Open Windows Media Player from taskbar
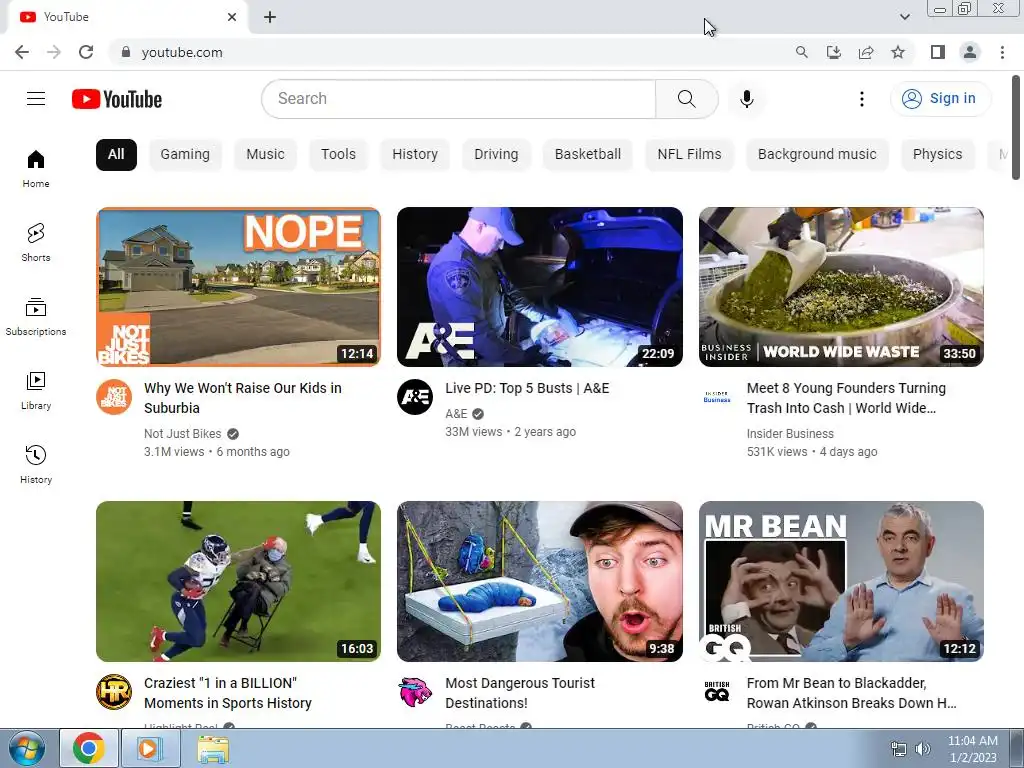1024x768 pixels. point(149,748)
